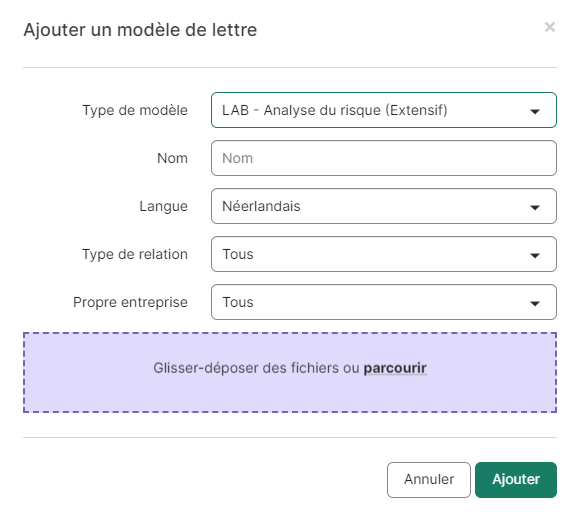Focus the Nom text input field
Viewport: 579px width, 514px height.
tap(384, 158)
